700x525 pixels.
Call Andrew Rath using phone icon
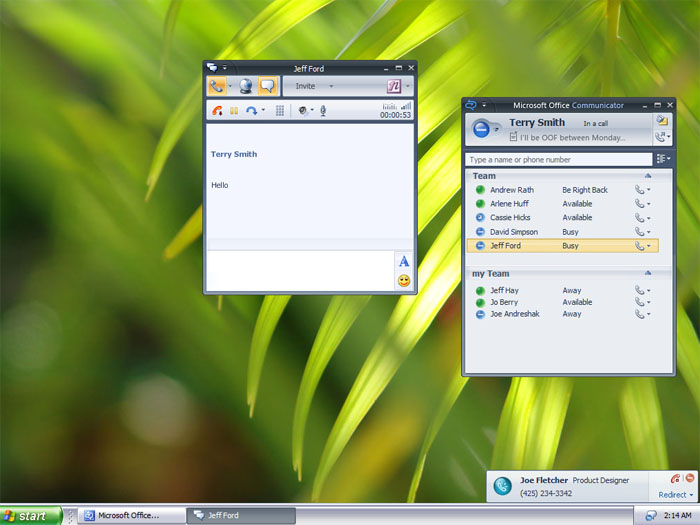(639, 190)
